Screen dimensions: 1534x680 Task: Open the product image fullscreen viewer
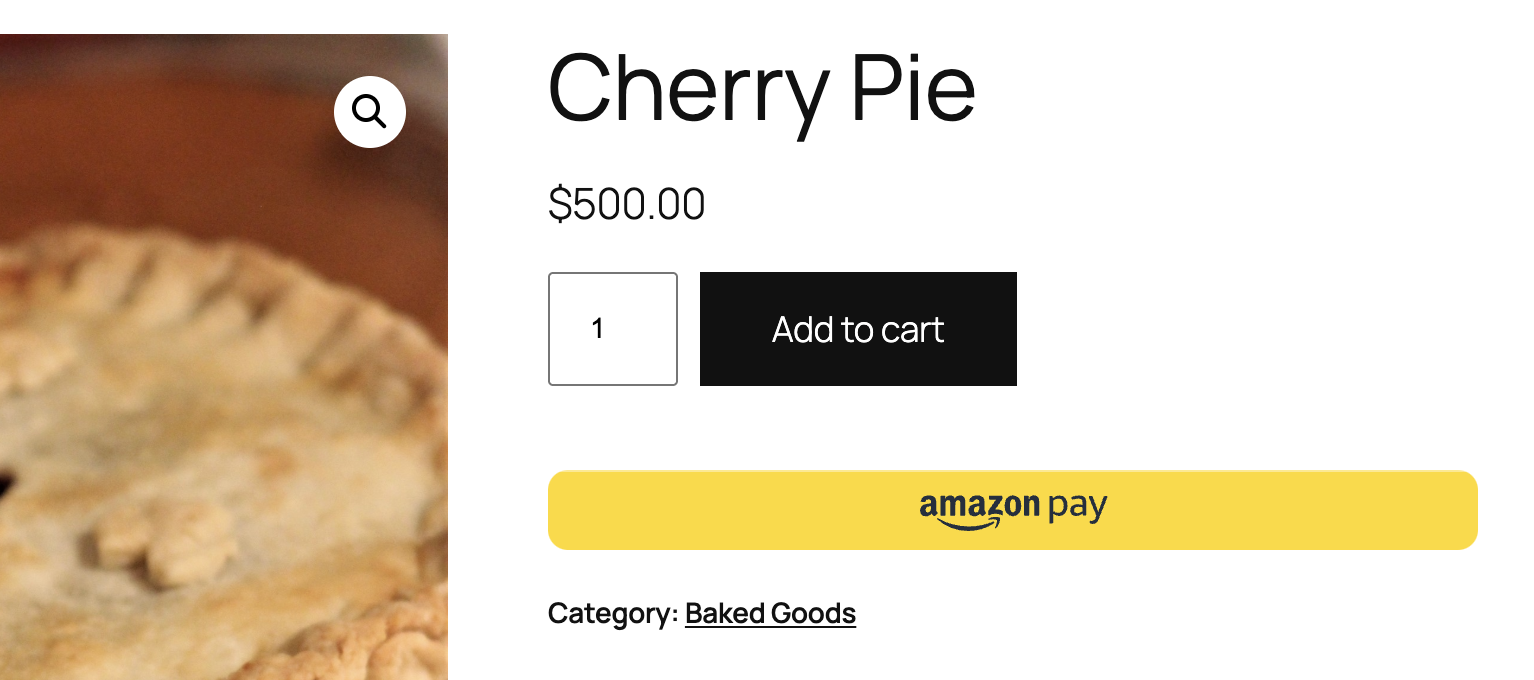369,112
